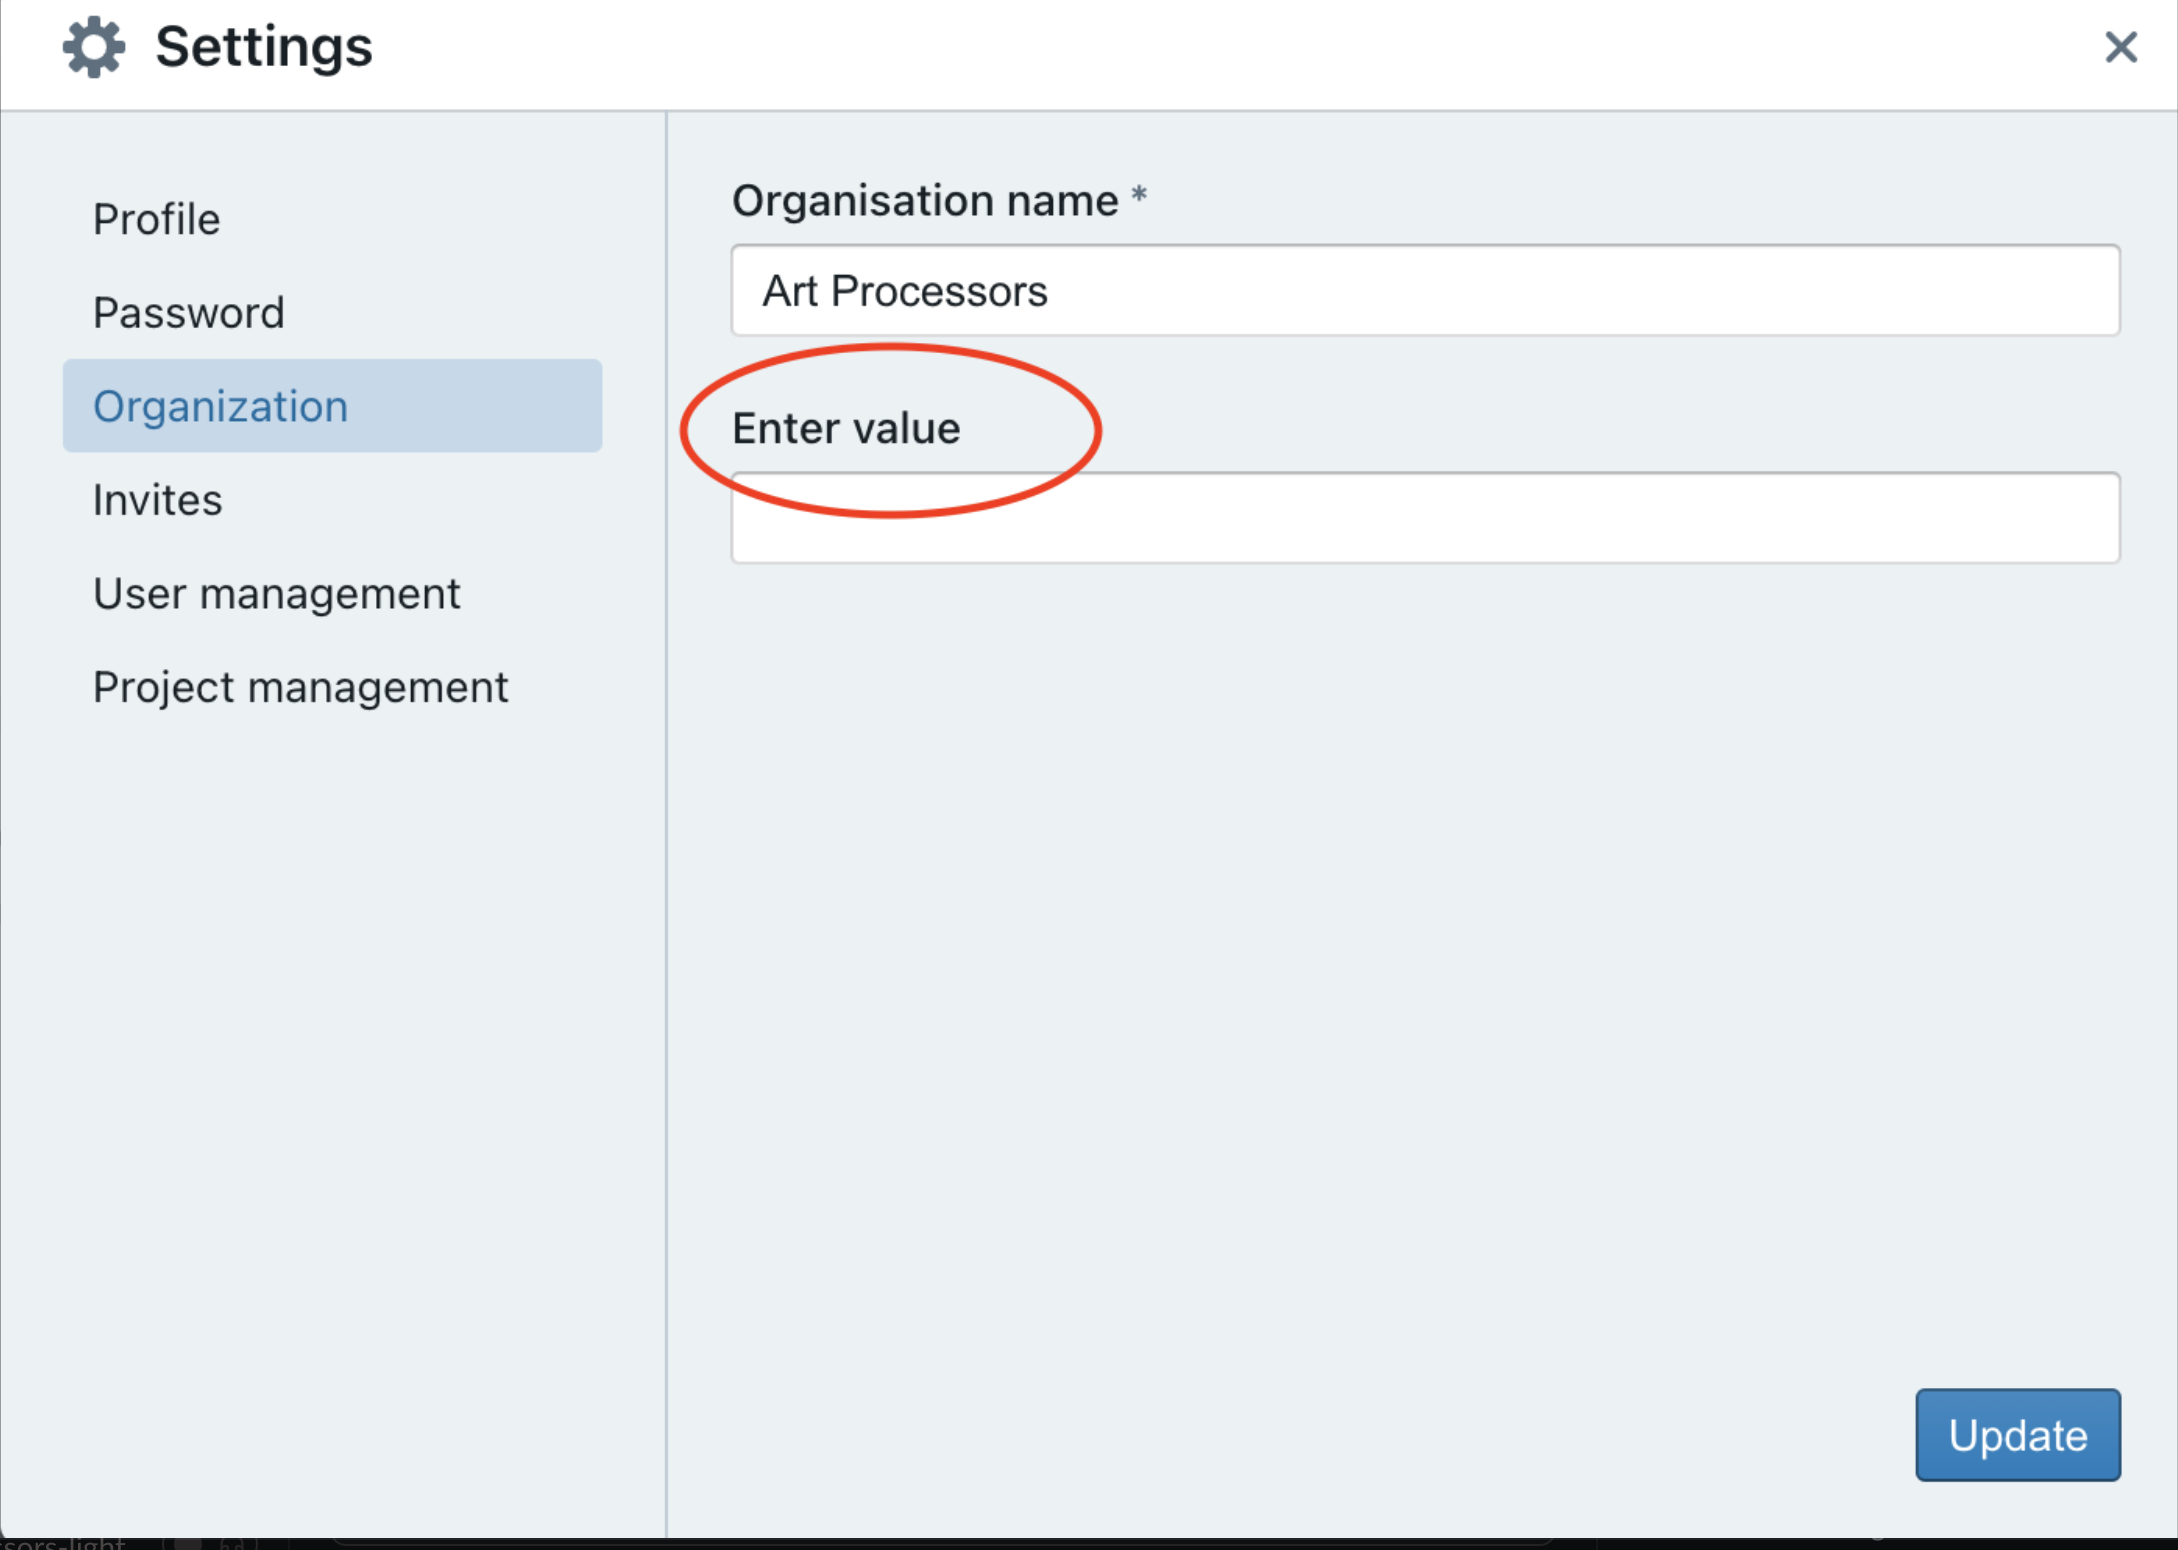Click the Update button

2017,1435
